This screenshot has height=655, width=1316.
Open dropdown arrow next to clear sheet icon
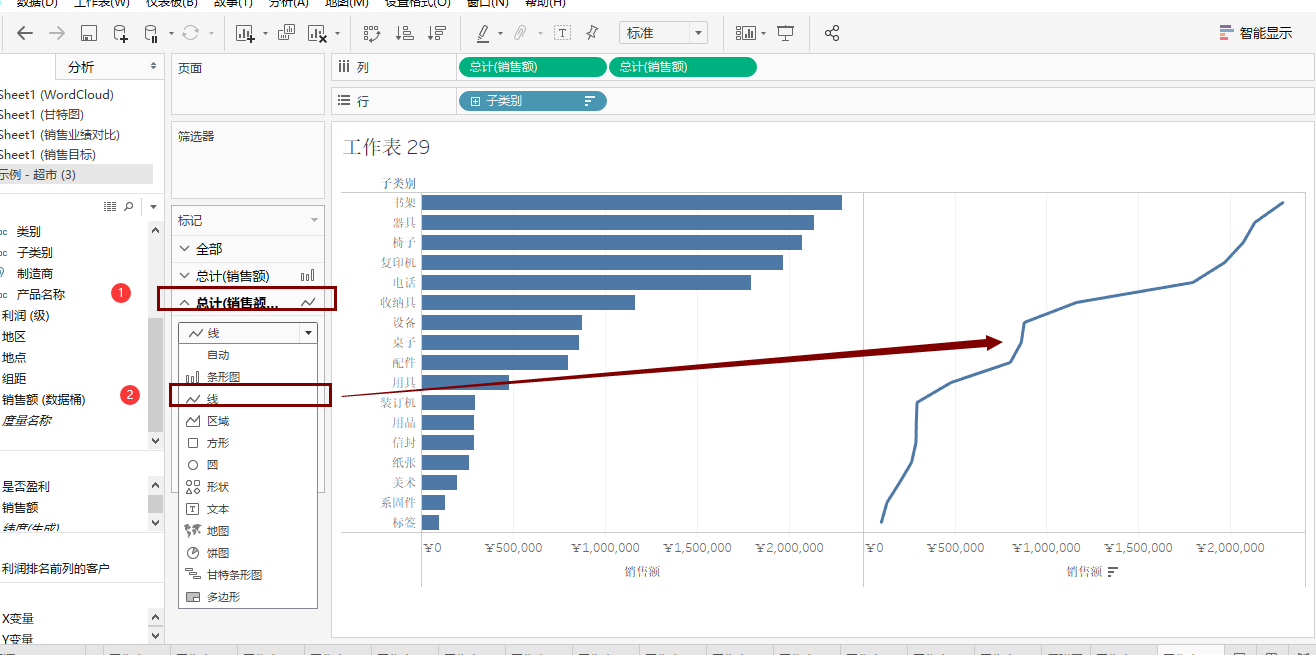click(337, 34)
